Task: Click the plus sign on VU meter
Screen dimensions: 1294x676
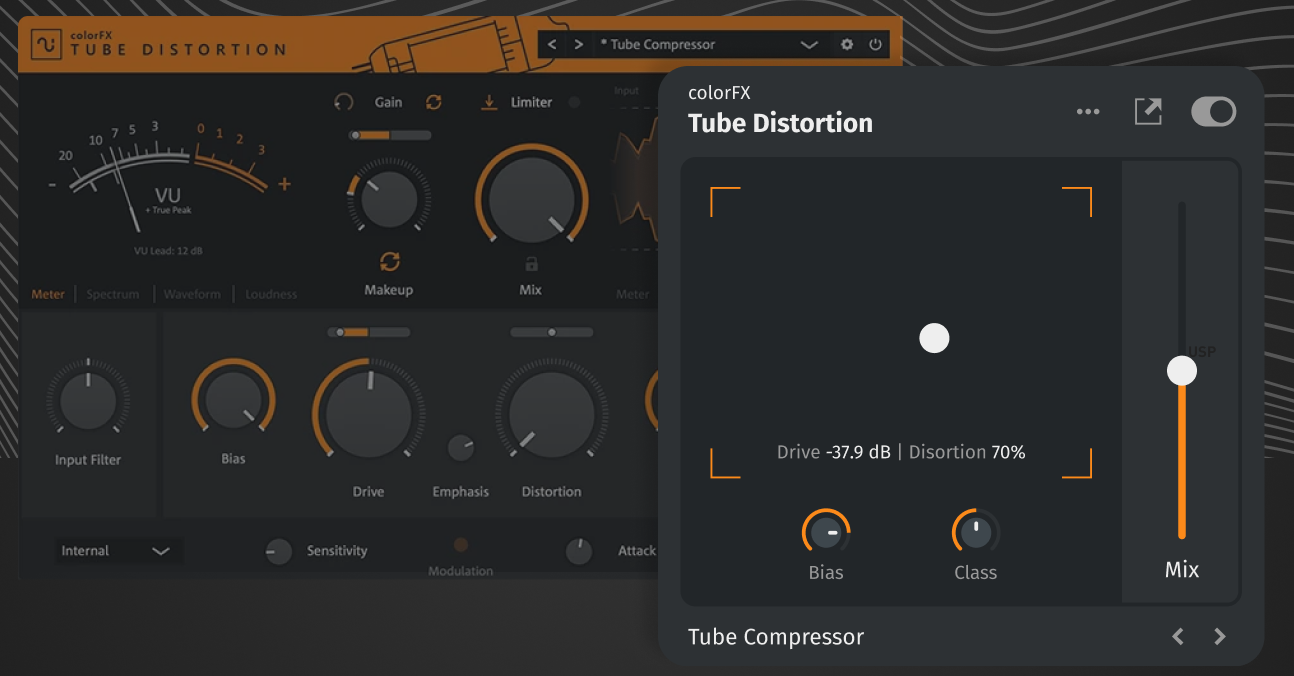Action: (284, 184)
